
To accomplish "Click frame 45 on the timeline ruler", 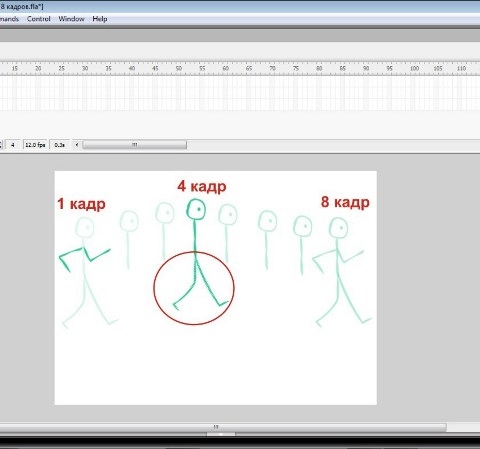I will click(155, 68).
